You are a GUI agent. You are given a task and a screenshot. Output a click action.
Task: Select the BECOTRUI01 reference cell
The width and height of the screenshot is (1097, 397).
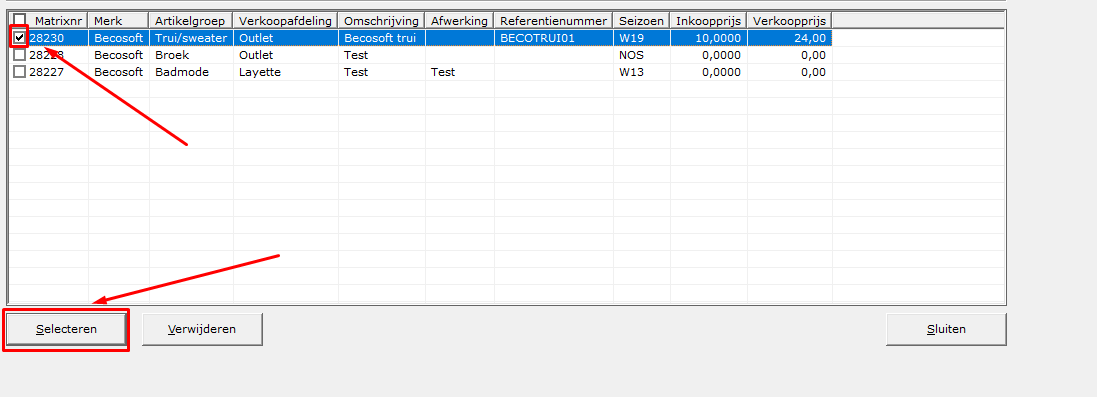(x=553, y=38)
